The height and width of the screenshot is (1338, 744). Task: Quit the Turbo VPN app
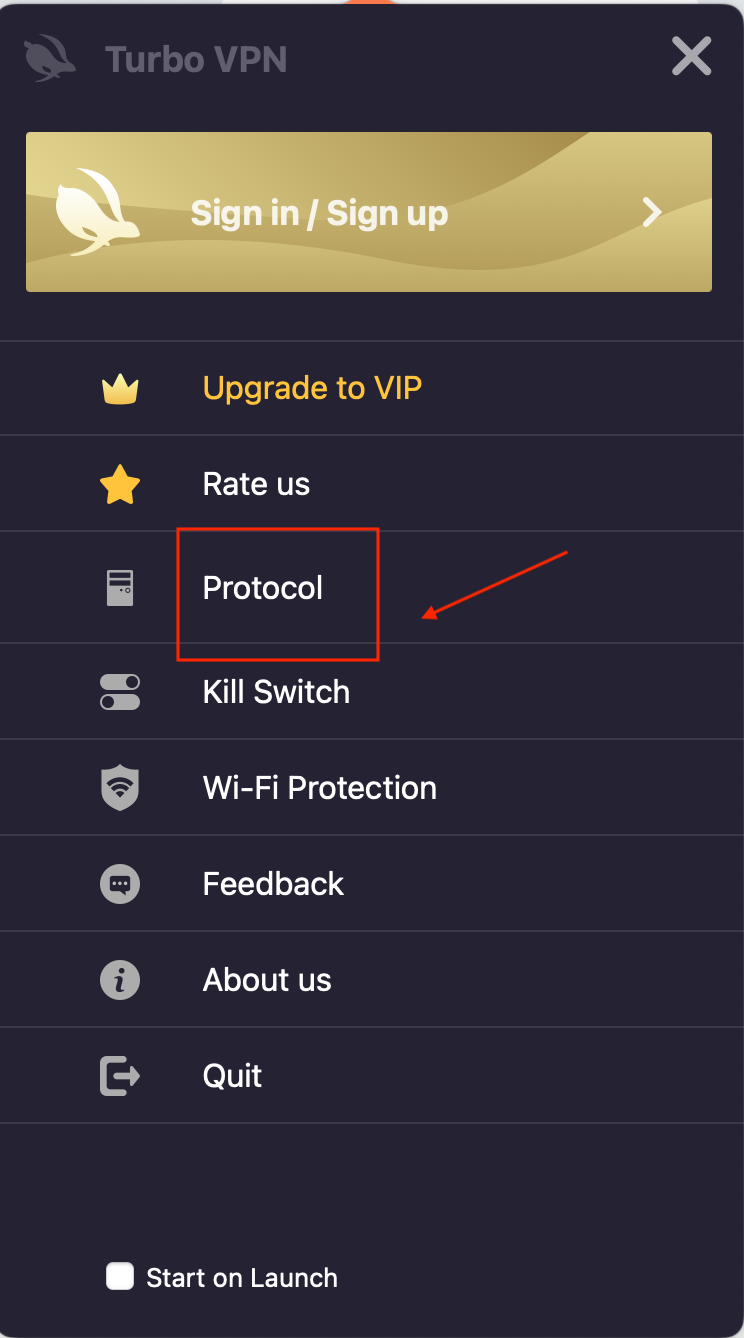tap(232, 1076)
